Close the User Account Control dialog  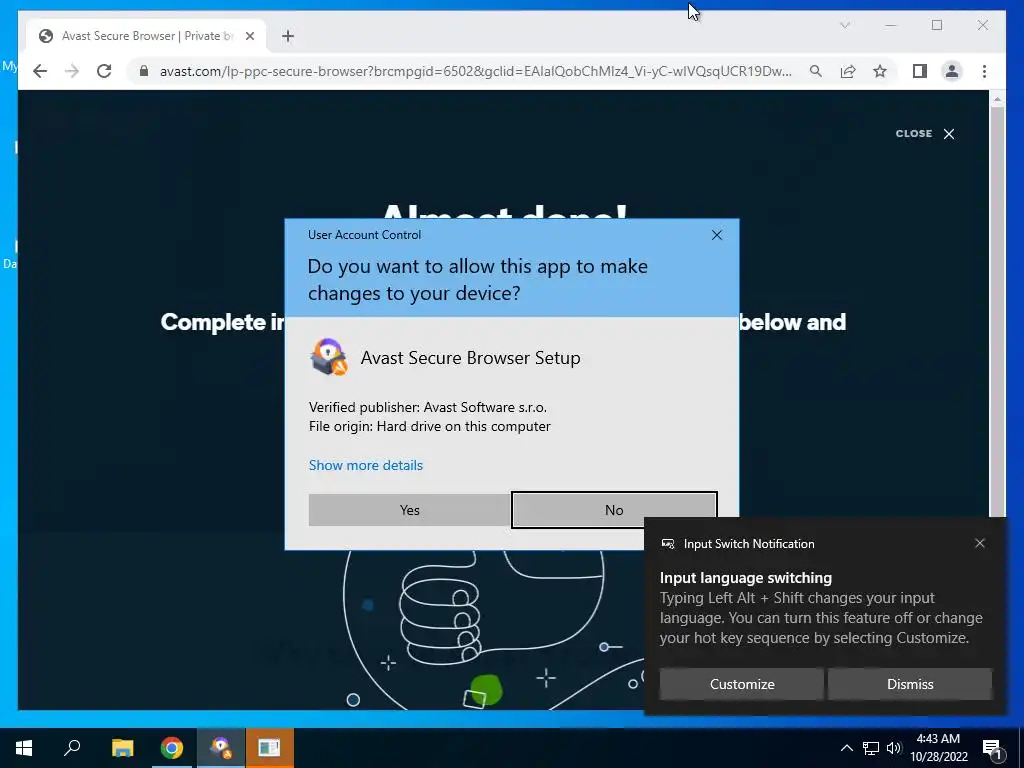click(716, 235)
